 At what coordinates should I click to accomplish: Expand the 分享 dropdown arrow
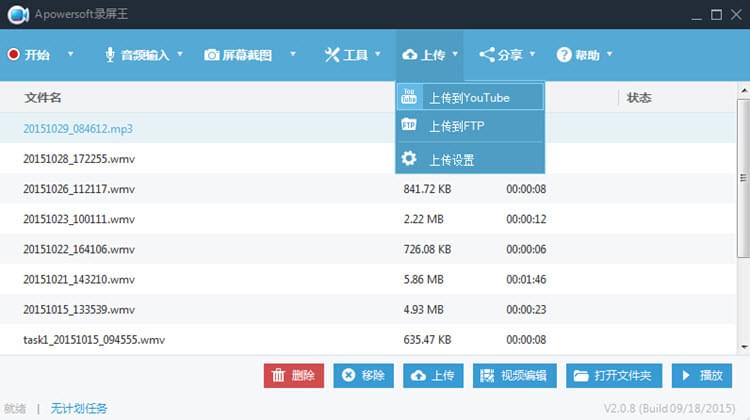point(532,54)
